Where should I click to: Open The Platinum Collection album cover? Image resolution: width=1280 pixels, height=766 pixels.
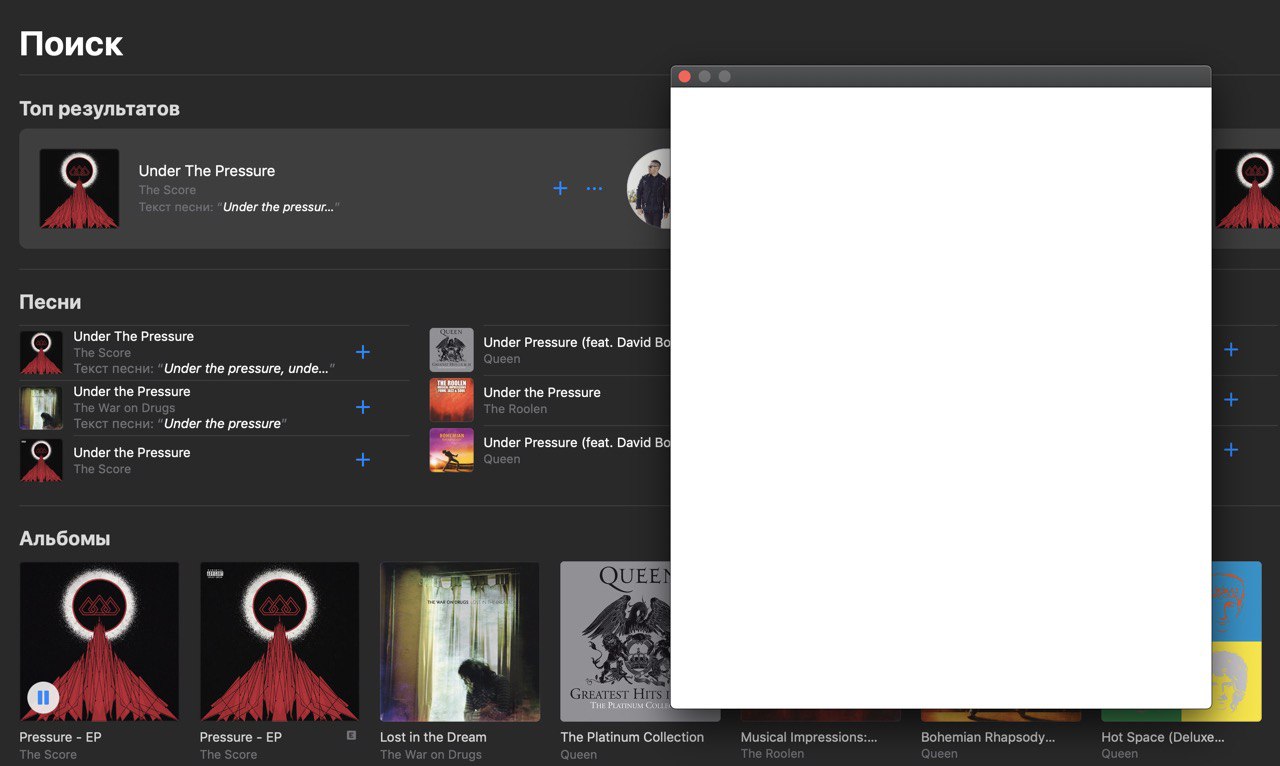615,642
